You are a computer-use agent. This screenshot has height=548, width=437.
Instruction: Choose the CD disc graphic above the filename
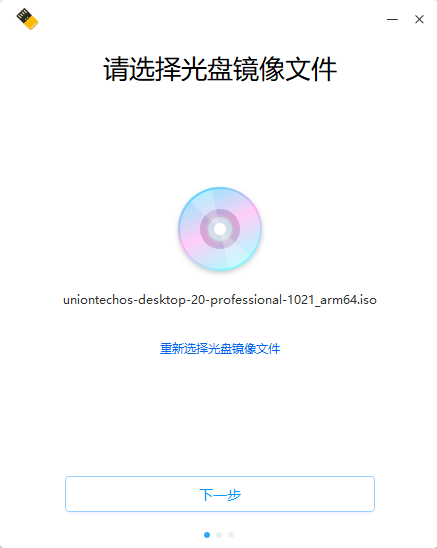coord(220,229)
